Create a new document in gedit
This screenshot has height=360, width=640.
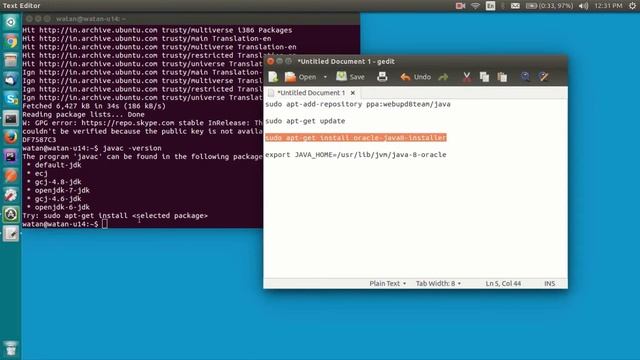[273, 77]
